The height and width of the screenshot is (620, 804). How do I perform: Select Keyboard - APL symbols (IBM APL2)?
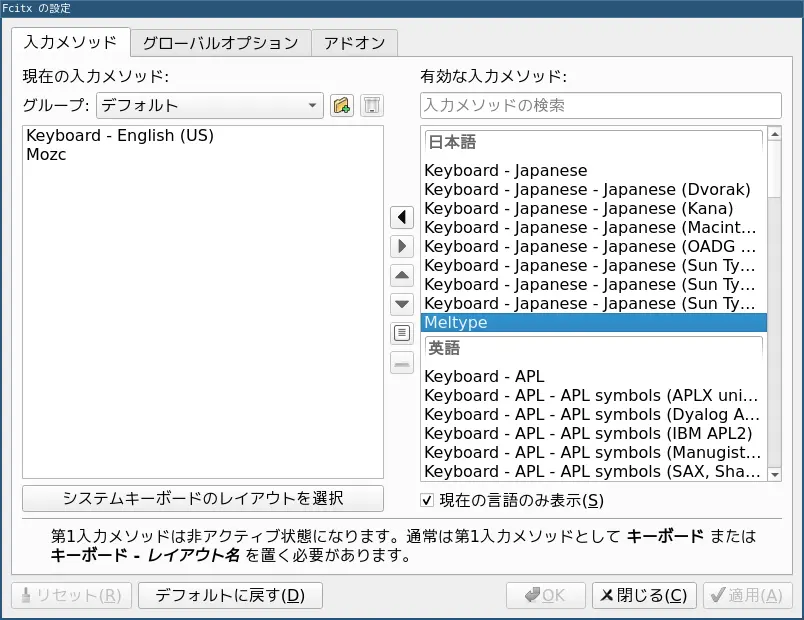(594, 433)
